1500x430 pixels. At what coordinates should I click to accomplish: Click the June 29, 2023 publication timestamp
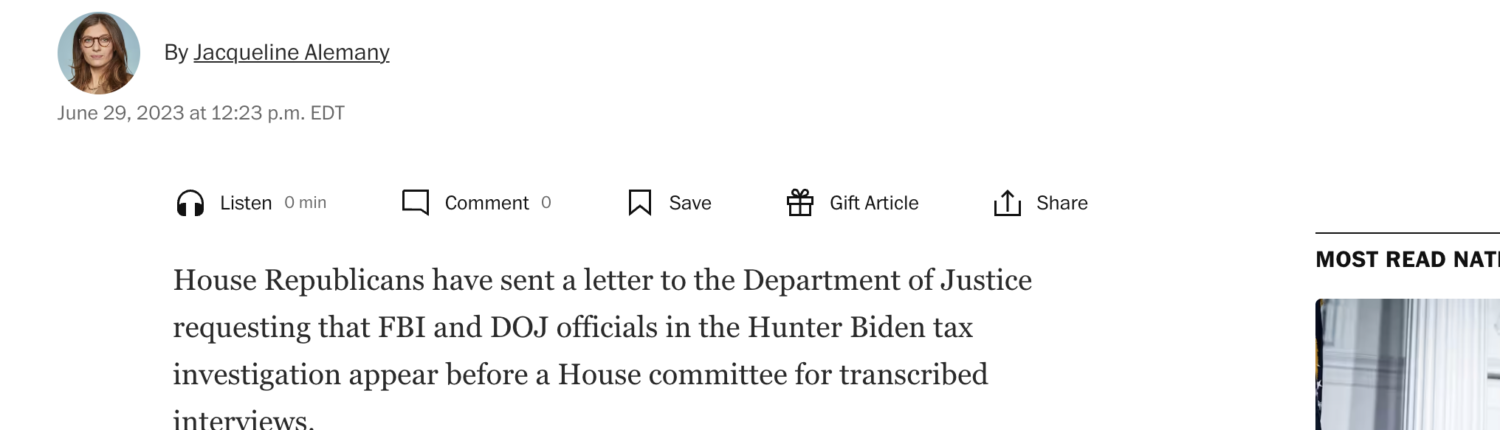(x=201, y=113)
